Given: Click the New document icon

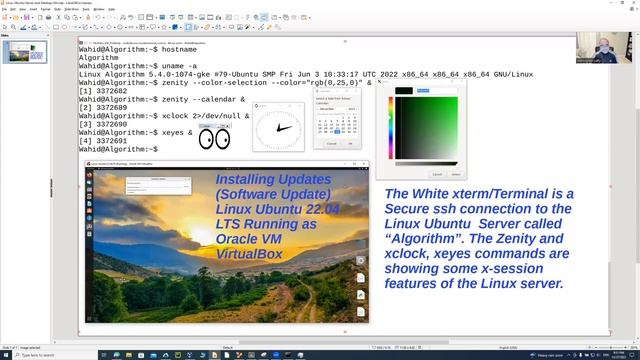Looking at the screenshot, I should (4, 18).
